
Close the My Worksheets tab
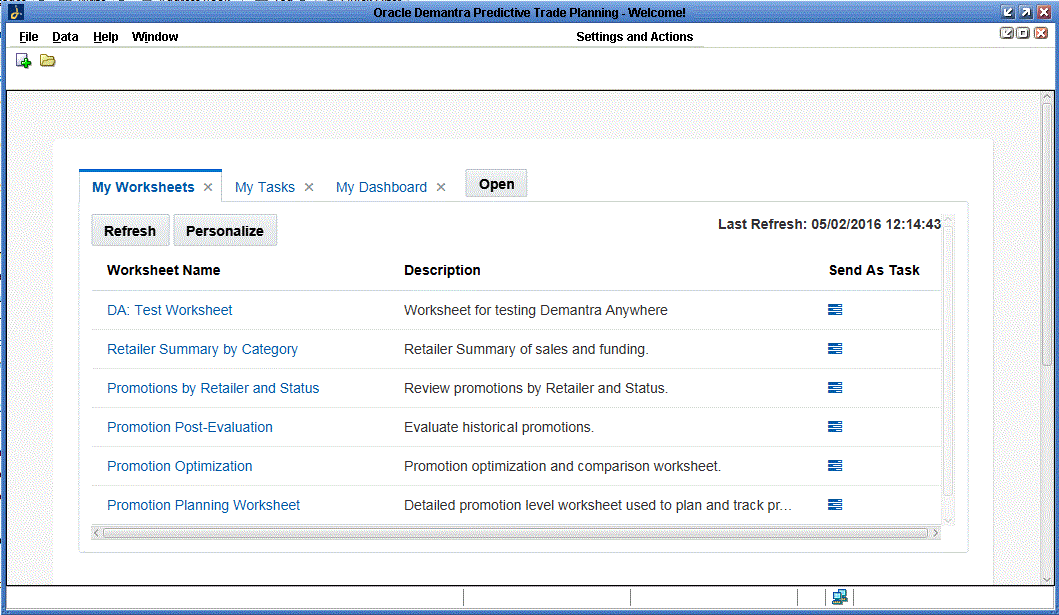pos(208,187)
